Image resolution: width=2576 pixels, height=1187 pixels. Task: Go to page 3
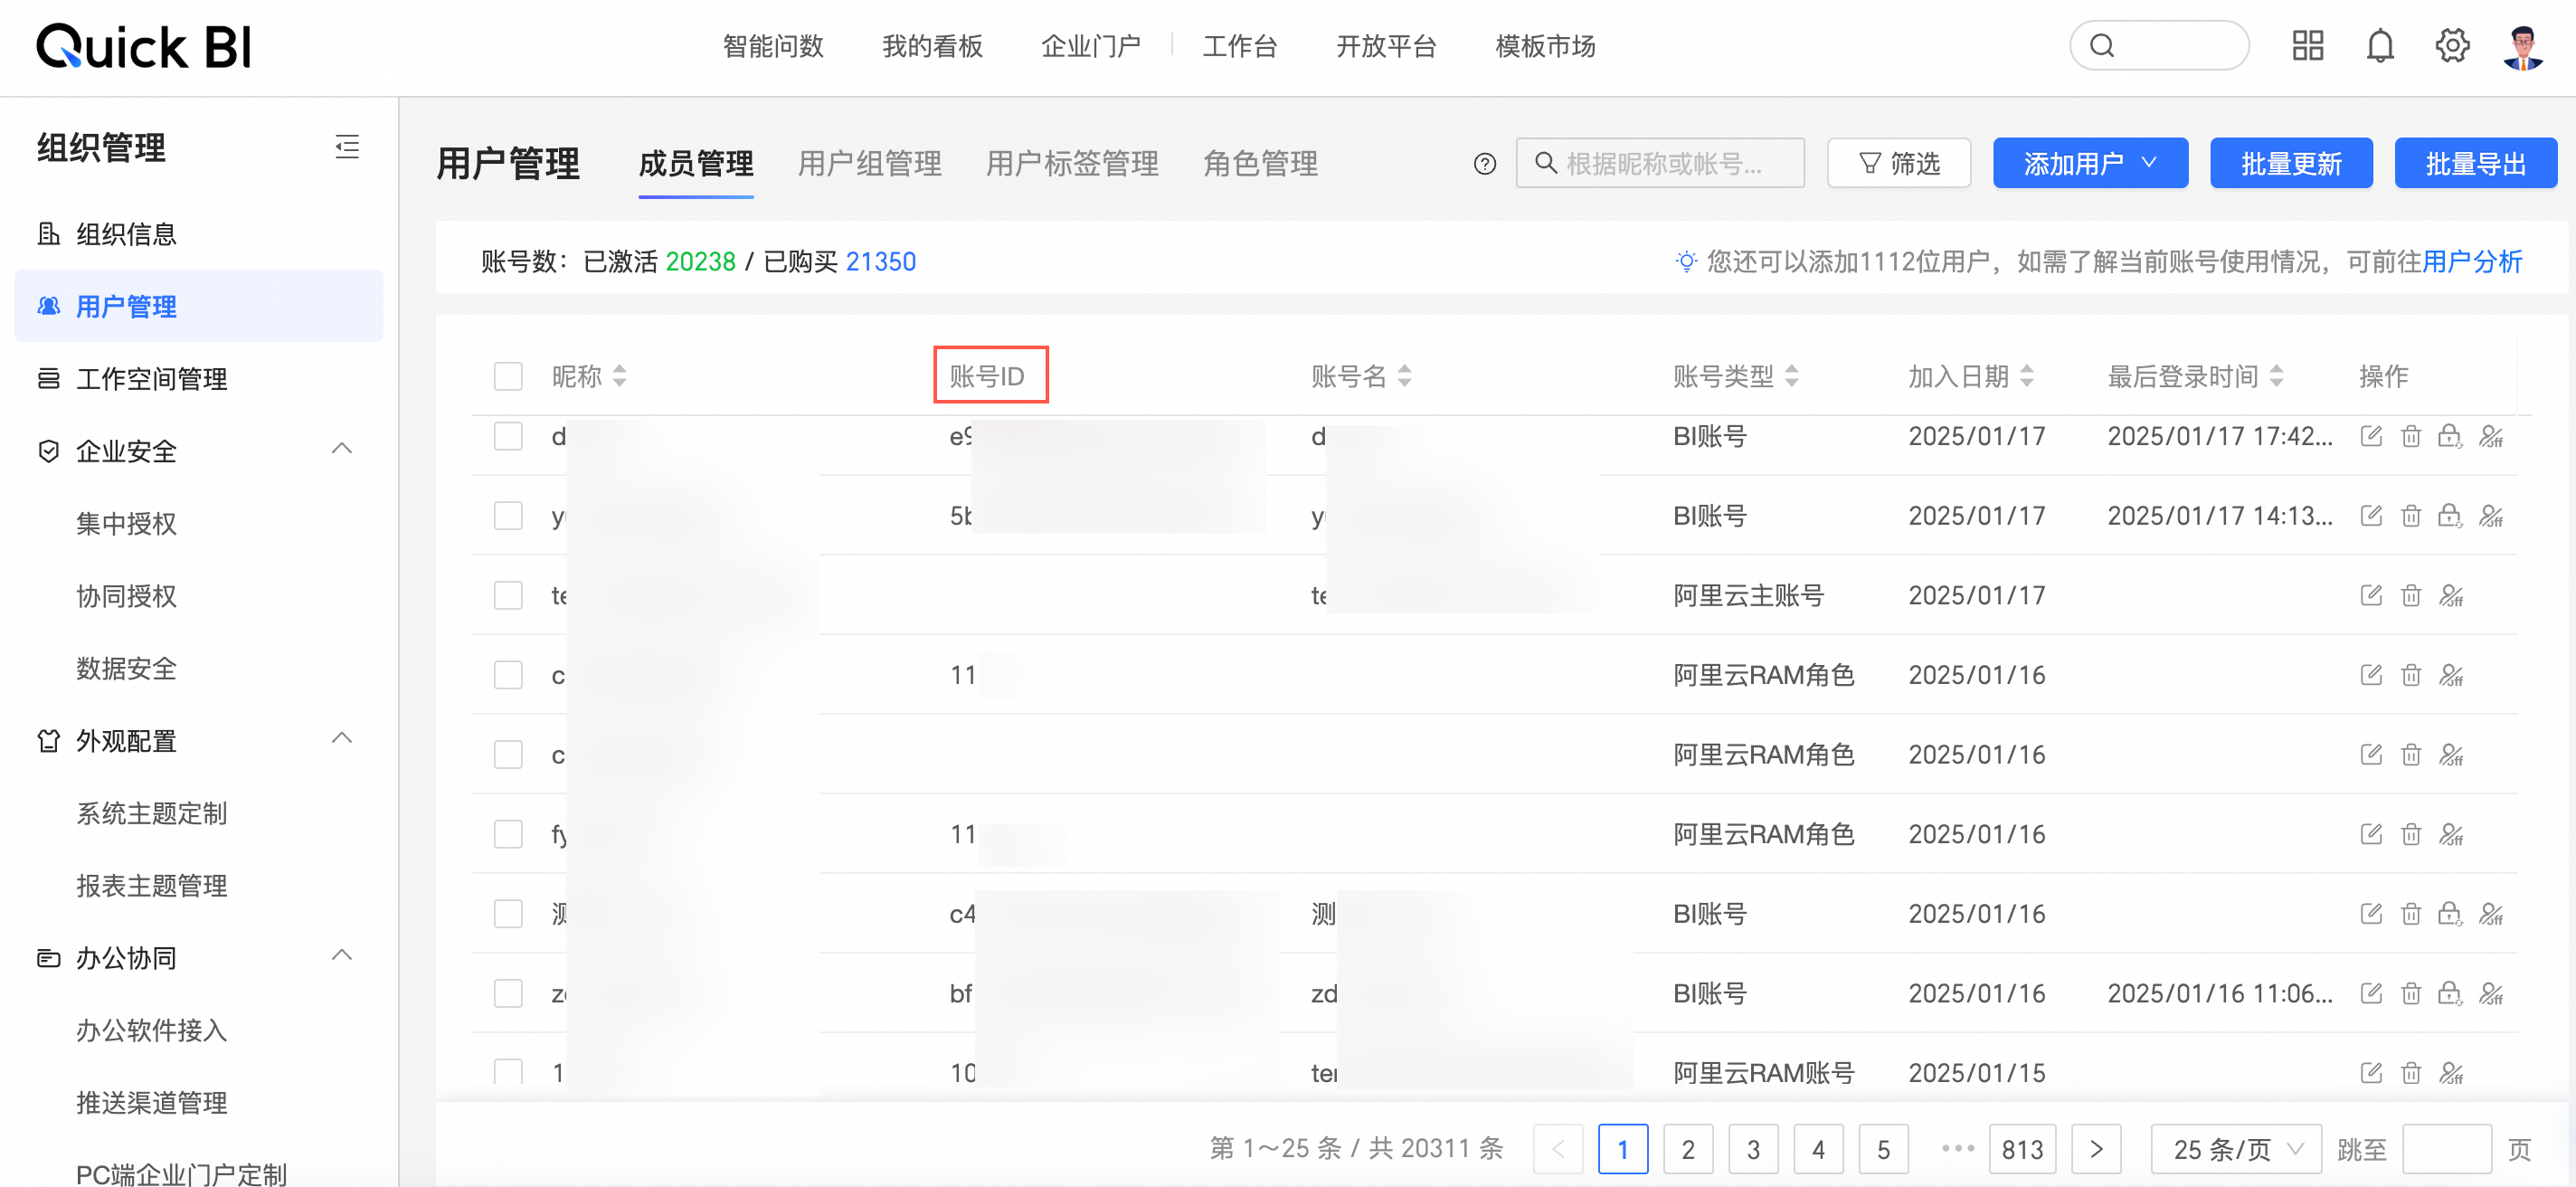click(x=1753, y=1150)
